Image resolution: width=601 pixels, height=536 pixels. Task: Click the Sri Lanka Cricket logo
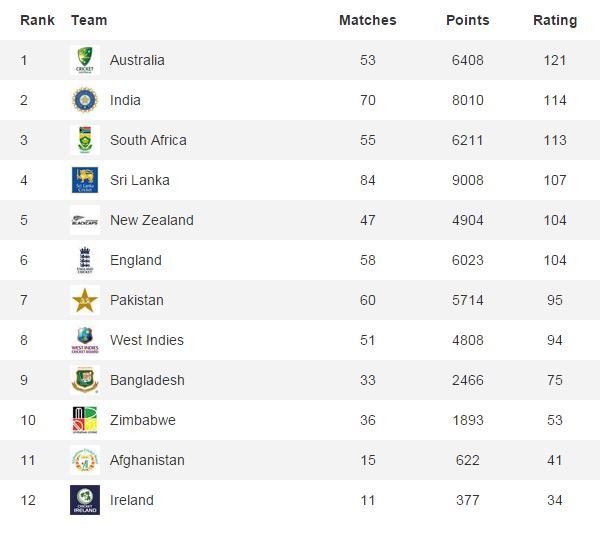pos(85,180)
